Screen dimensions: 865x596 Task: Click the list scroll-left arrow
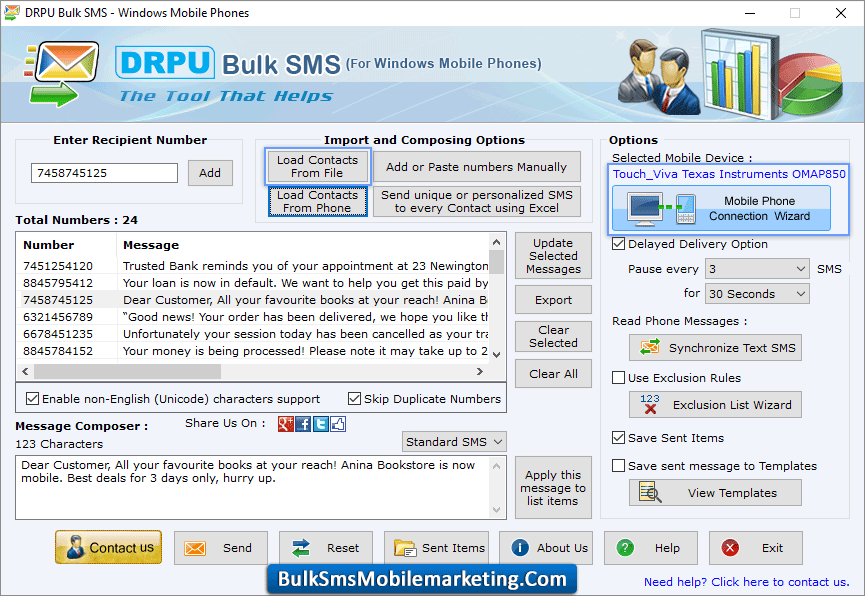click(25, 371)
